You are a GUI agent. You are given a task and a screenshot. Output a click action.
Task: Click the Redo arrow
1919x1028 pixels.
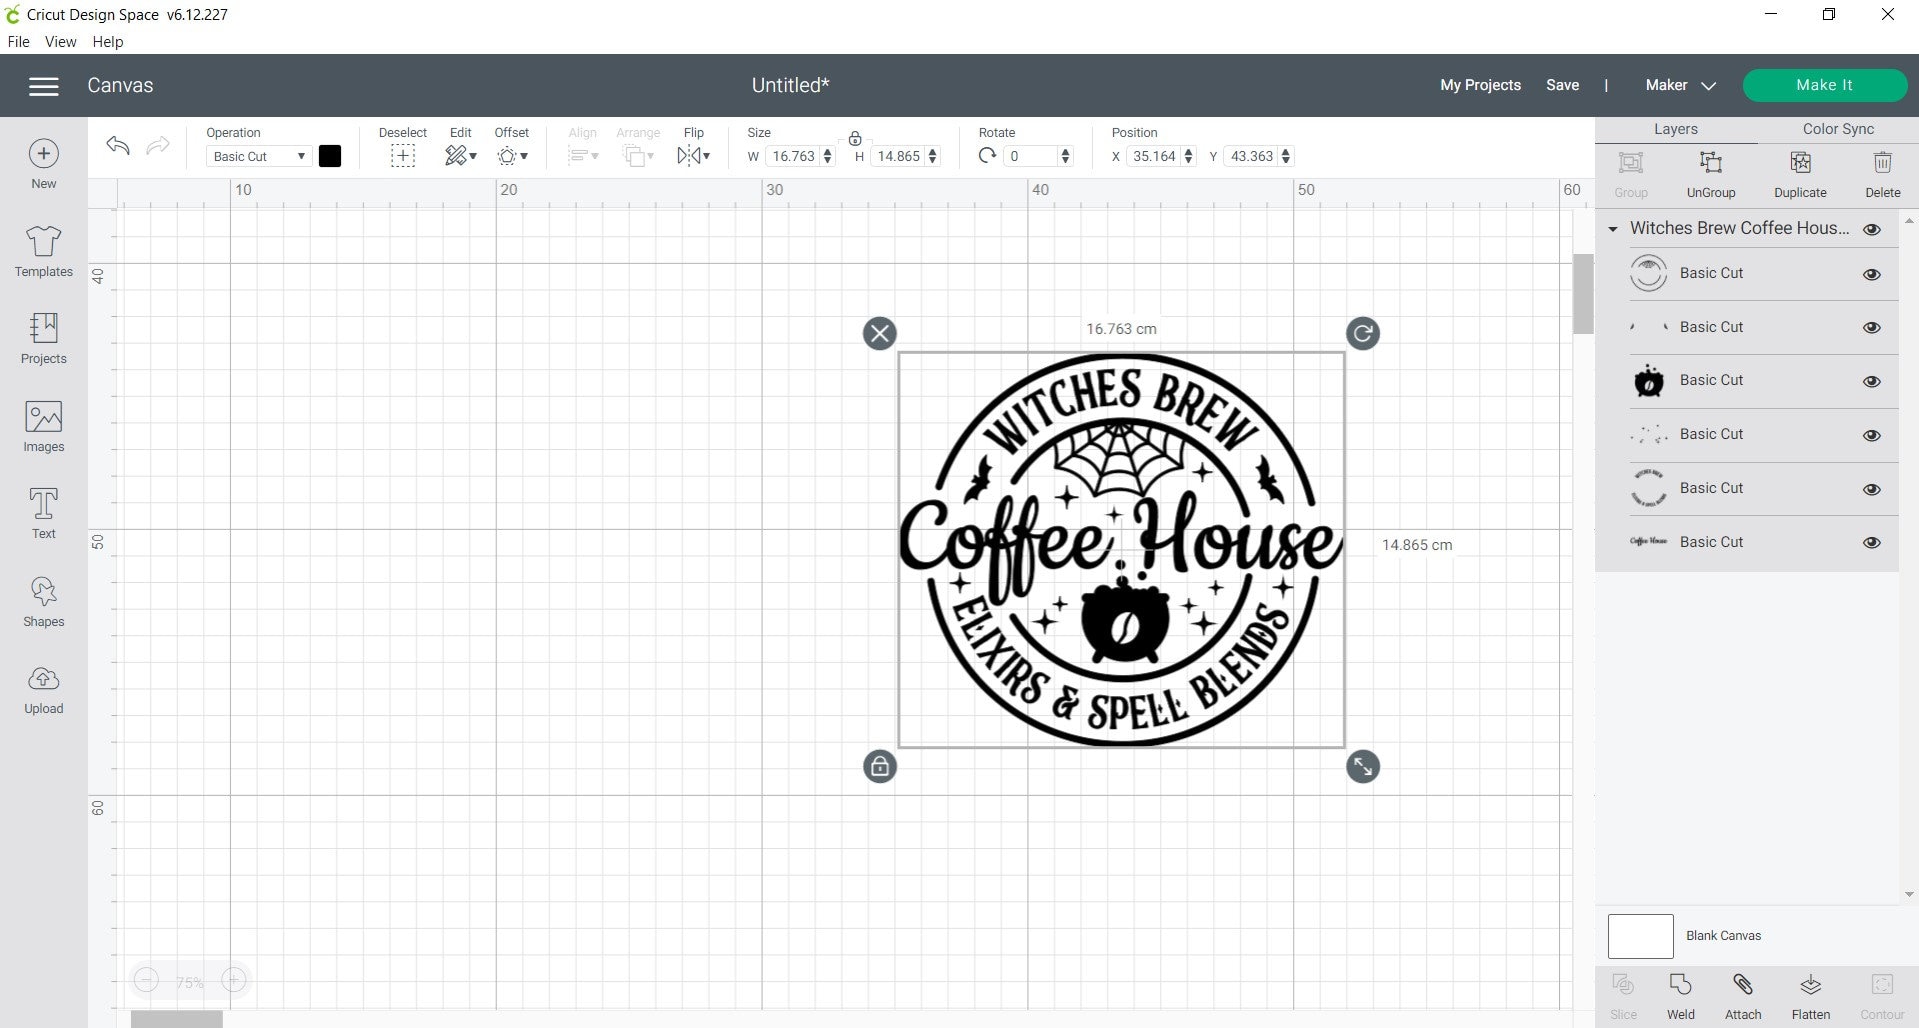158,146
